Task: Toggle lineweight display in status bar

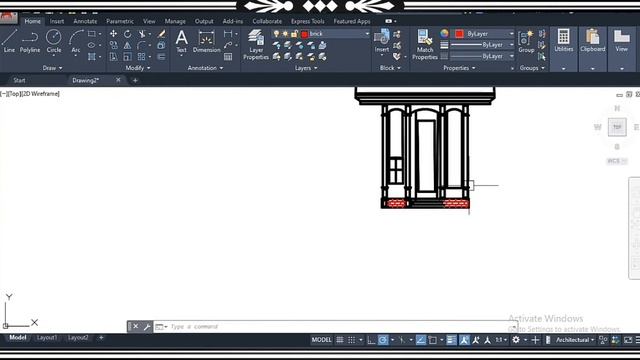Action: click(451, 340)
